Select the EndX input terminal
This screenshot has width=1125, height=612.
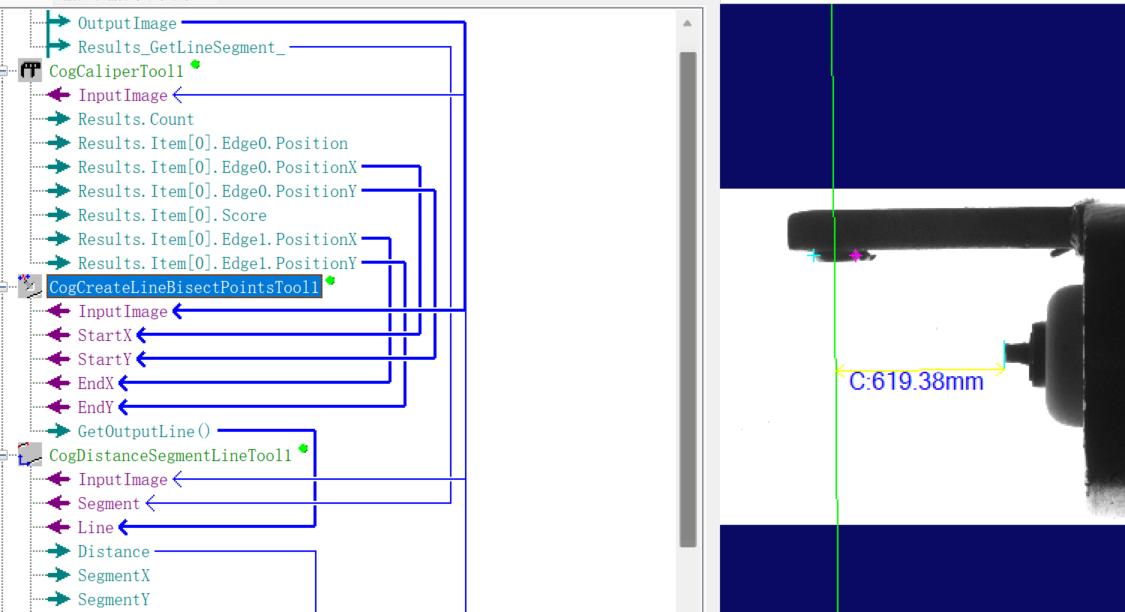[x=96, y=383]
